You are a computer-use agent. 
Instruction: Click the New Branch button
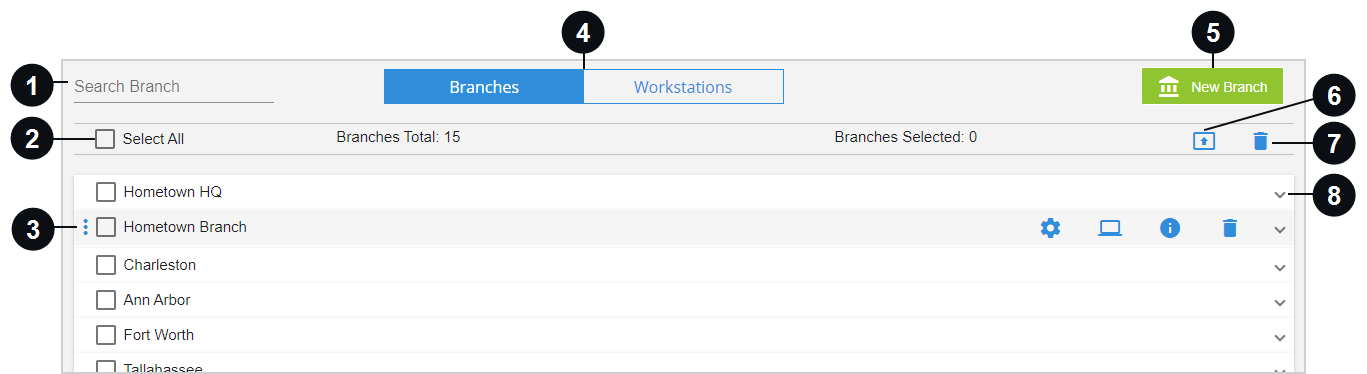click(1212, 87)
